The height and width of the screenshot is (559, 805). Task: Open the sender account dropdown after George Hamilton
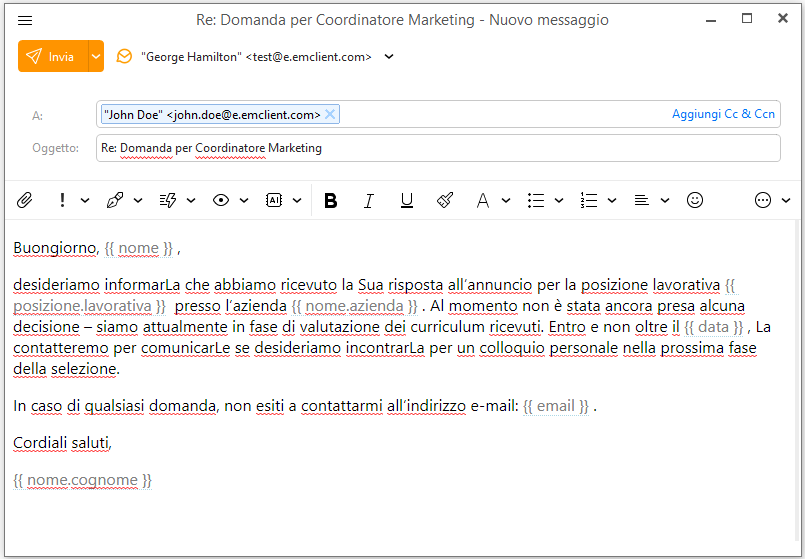pyautogui.click(x=389, y=57)
